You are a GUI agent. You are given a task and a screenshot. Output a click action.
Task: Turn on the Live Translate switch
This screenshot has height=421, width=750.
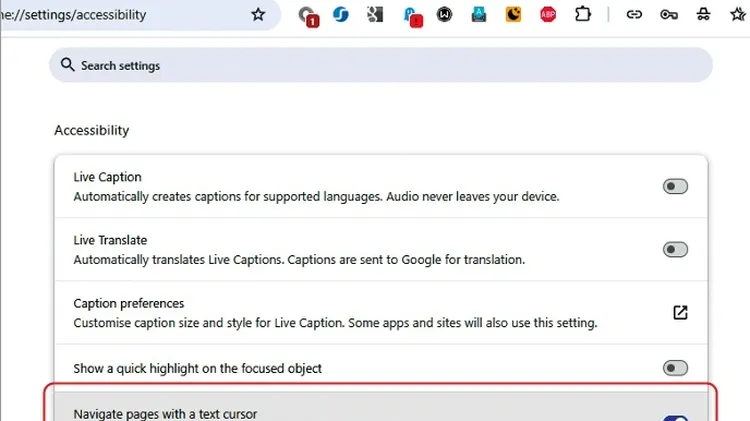(675, 249)
